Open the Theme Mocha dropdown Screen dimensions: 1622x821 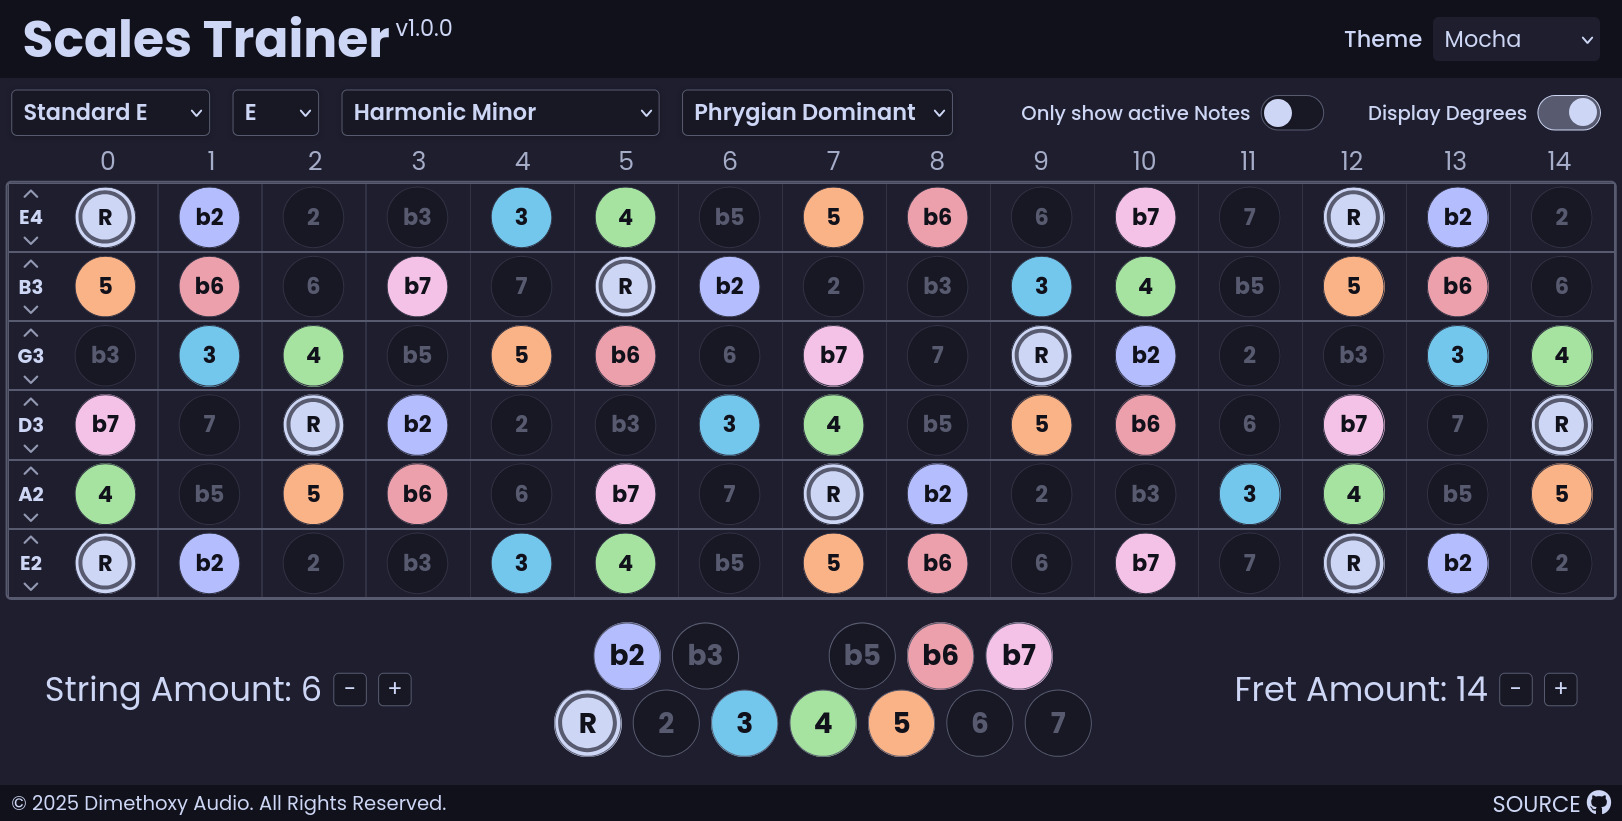pos(1516,39)
